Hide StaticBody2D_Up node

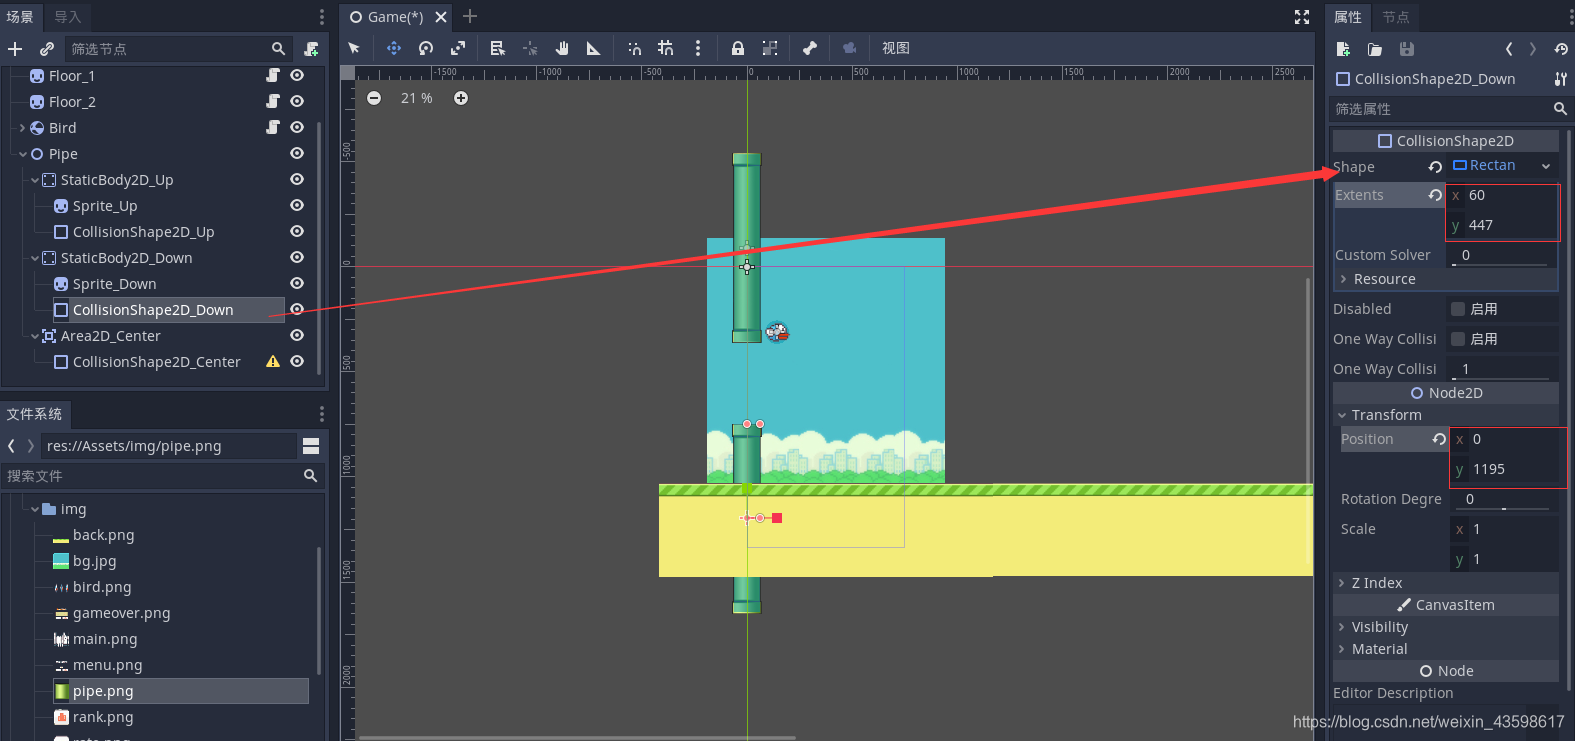coord(297,179)
